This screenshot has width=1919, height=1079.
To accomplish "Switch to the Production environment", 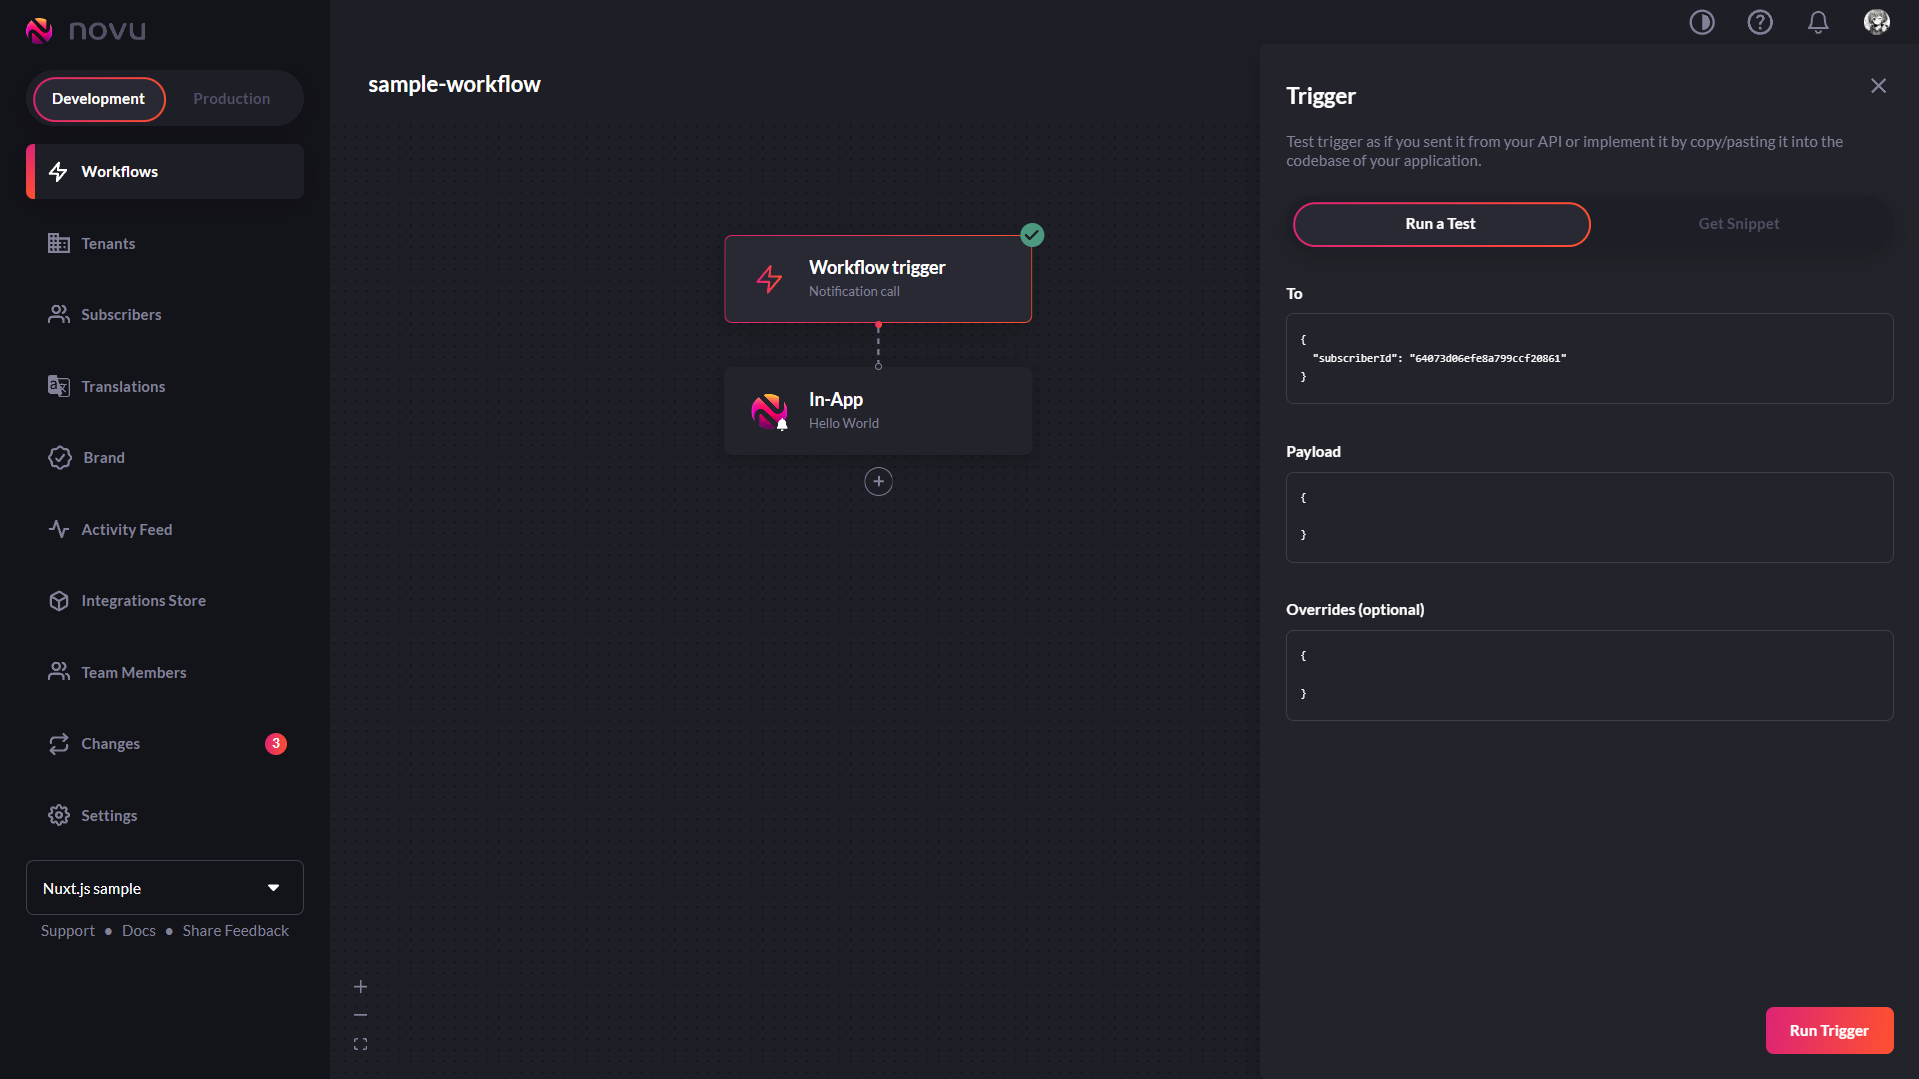I will 231,98.
